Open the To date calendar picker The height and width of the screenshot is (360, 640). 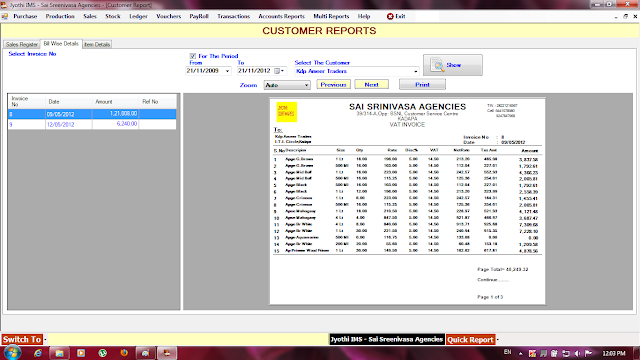pyautogui.click(x=279, y=71)
